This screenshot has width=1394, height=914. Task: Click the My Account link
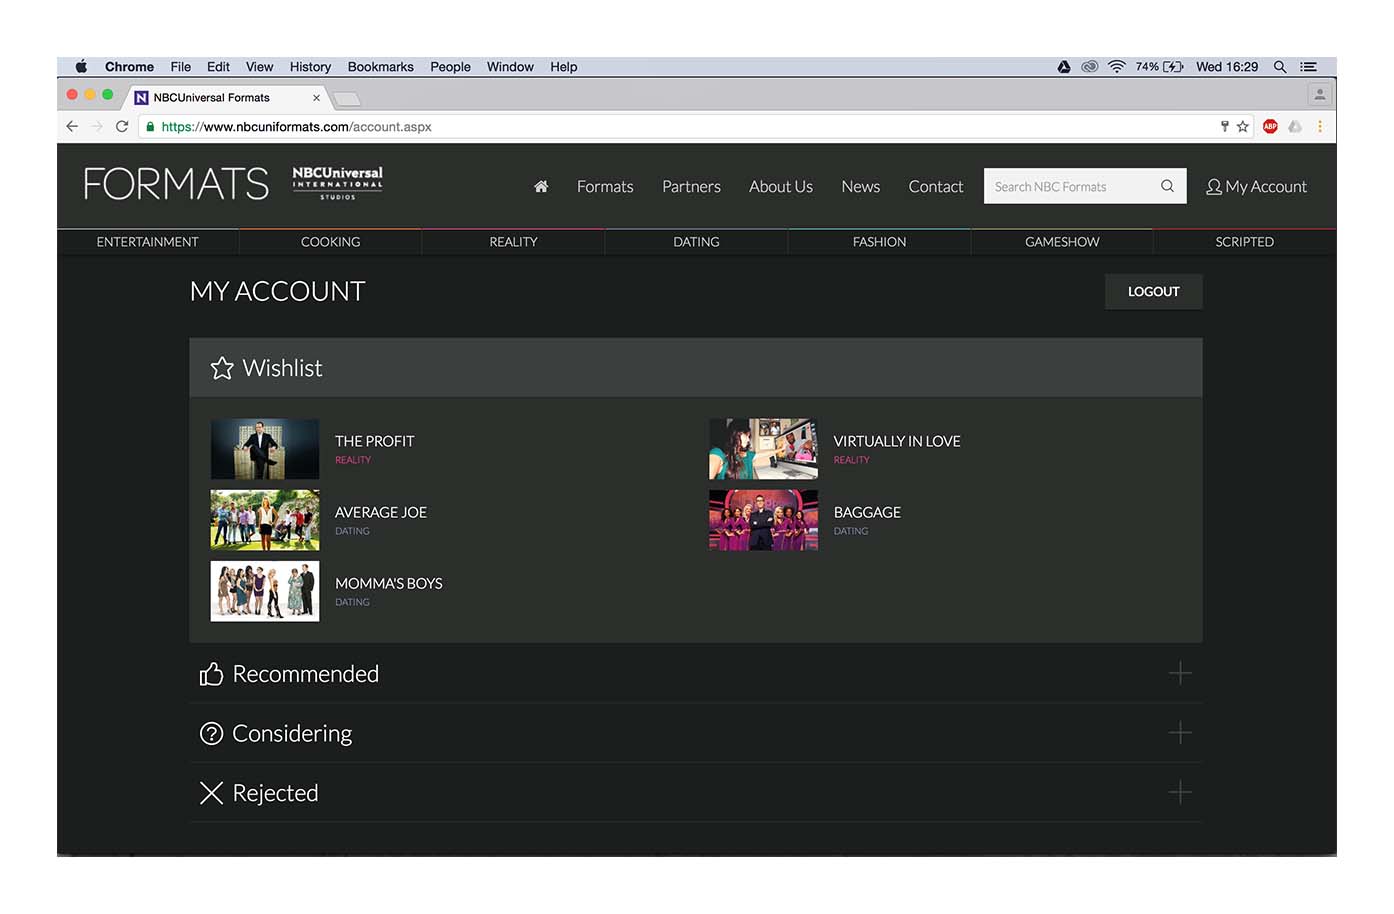[1256, 187]
